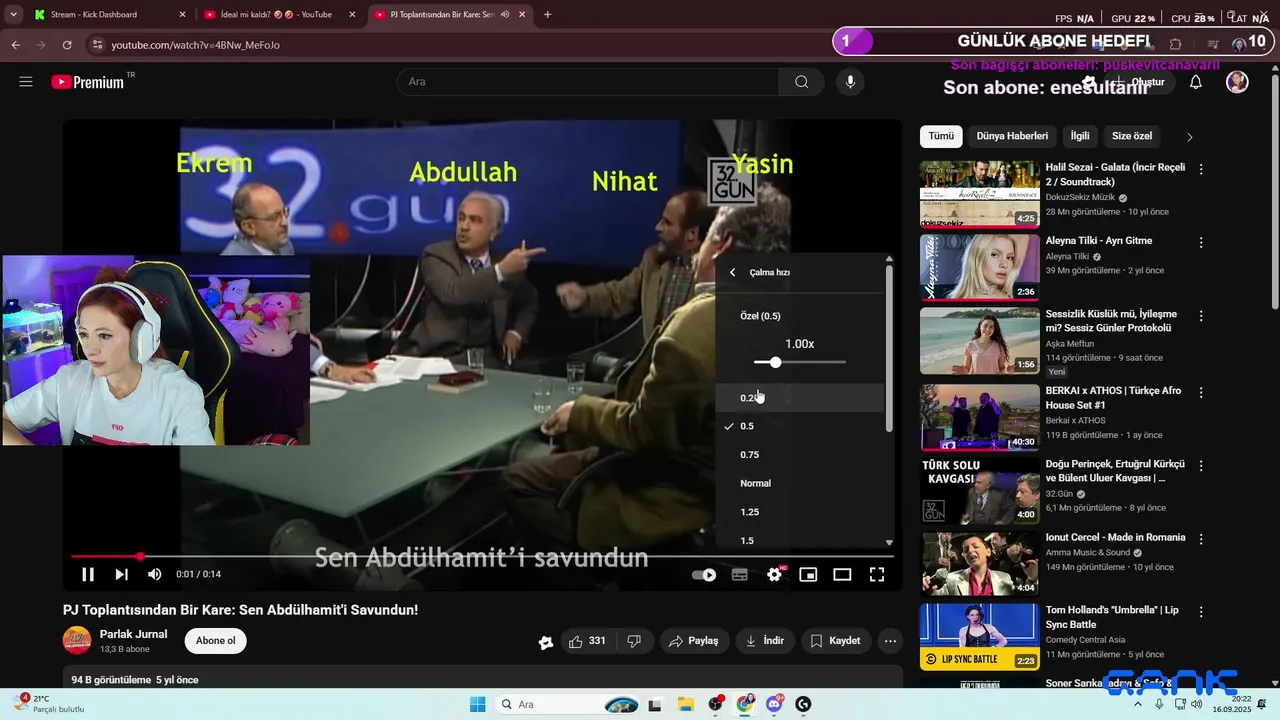Open Parlak Jurnal channel name
The image size is (1280, 720).
pos(133,634)
